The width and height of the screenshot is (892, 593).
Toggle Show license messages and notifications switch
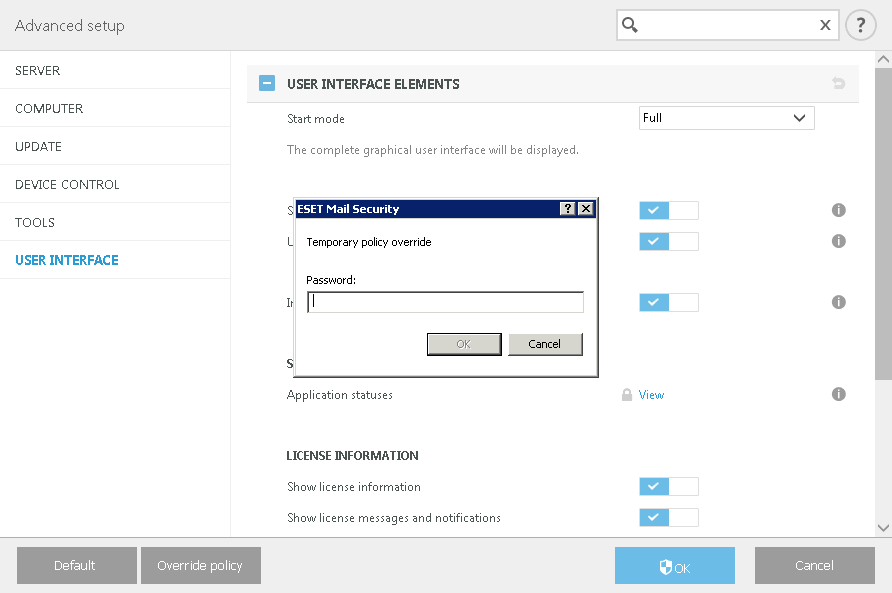pos(668,517)
